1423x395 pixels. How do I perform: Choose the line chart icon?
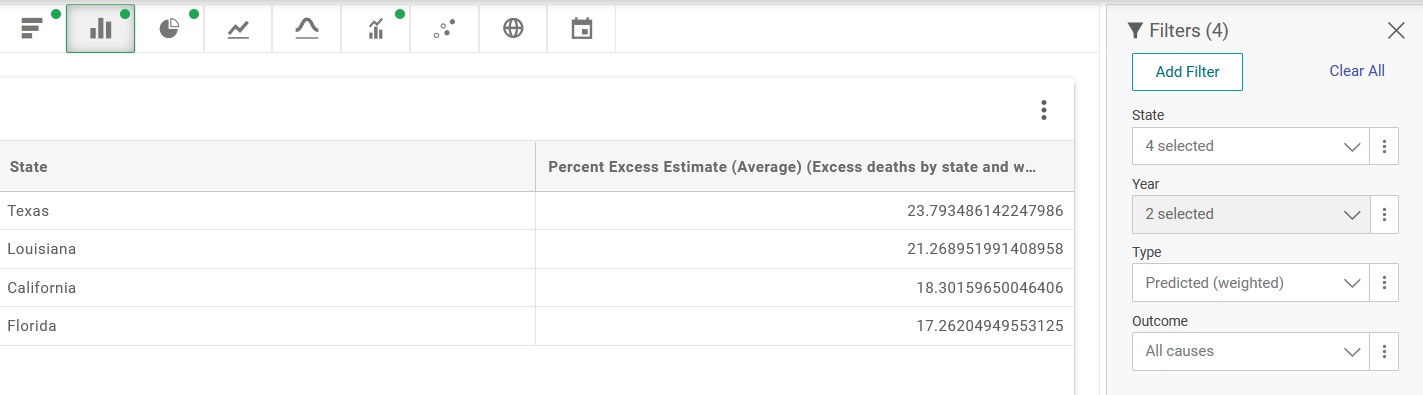238,28
